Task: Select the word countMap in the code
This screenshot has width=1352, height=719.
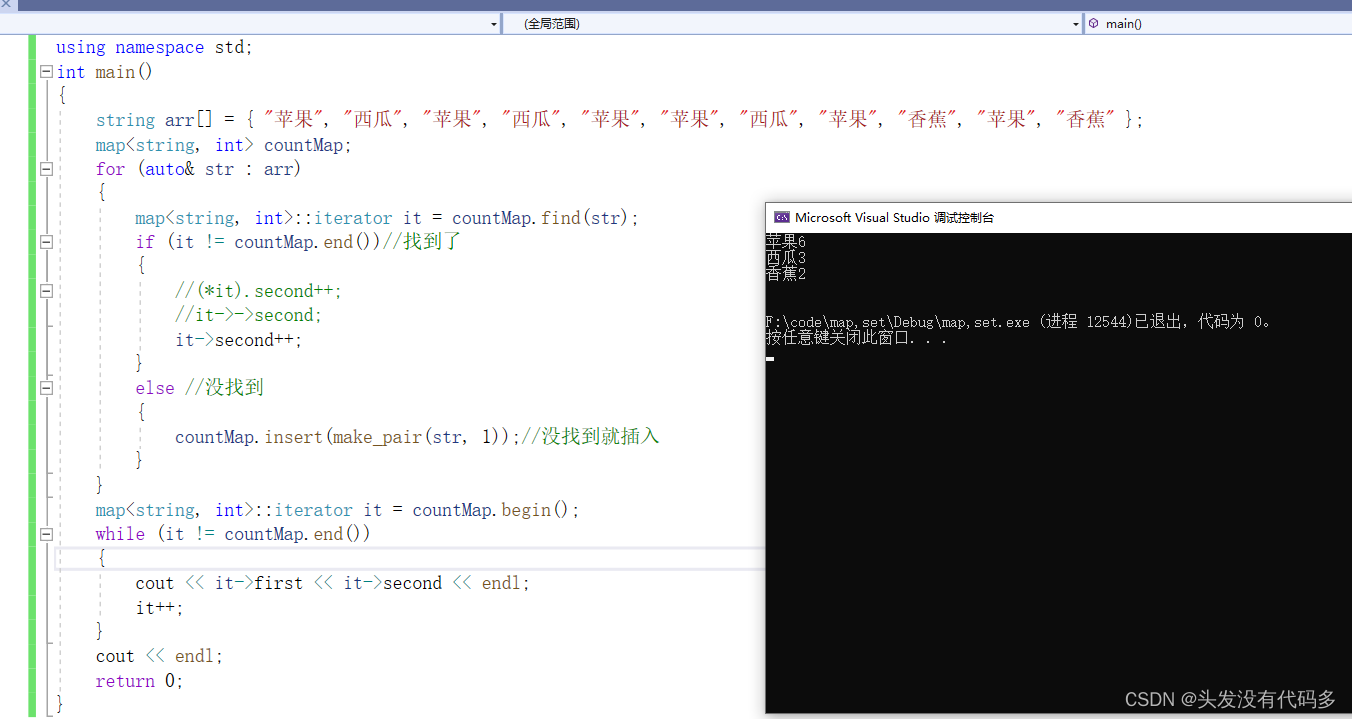Action: [x=305, y=145]
